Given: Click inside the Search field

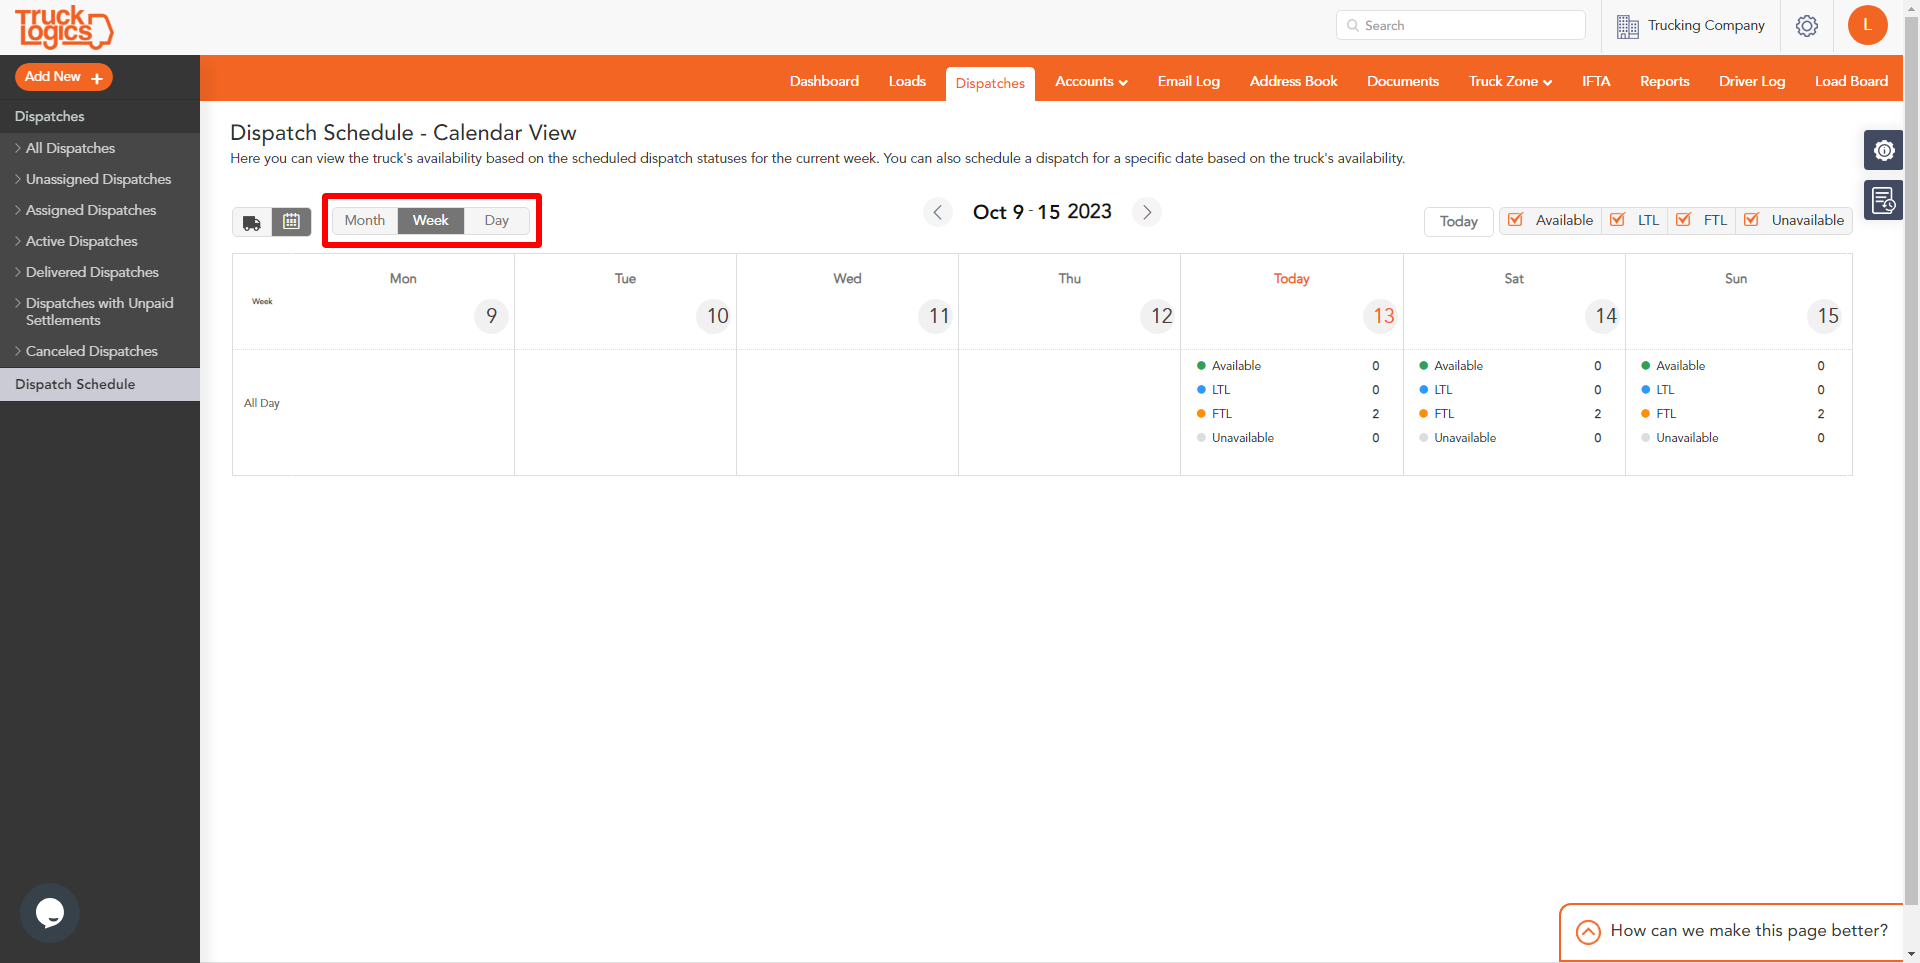Looking at the screenshot, I should (x=1460, y=25).
